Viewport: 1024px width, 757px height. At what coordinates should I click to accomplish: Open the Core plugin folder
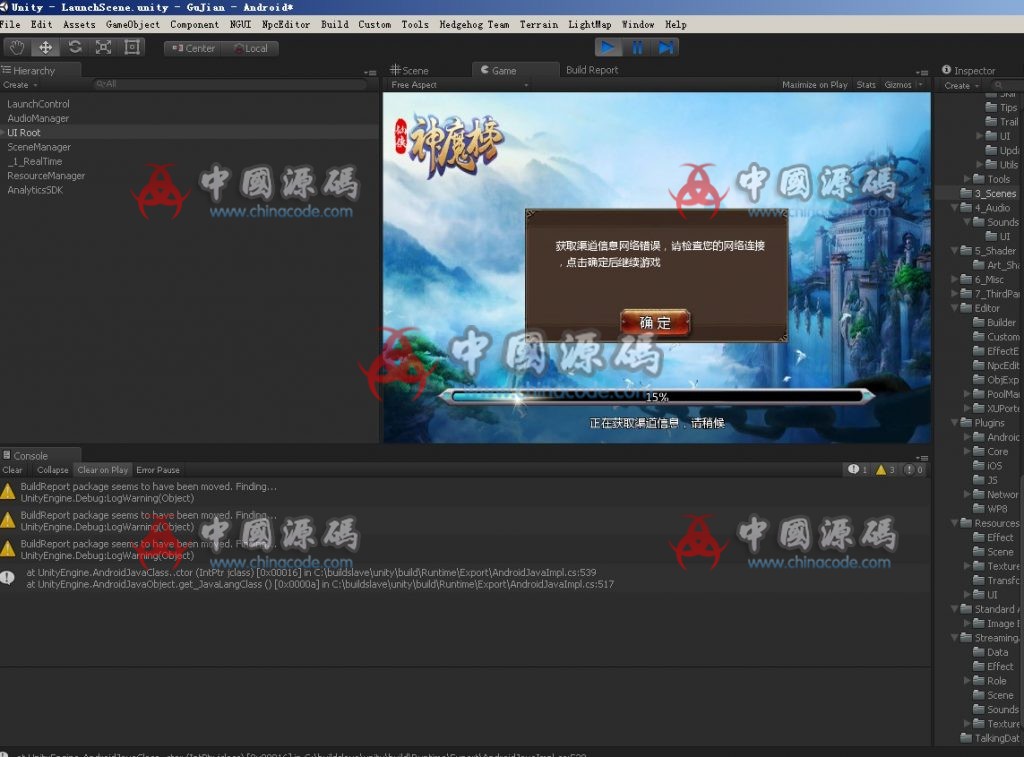point(990,451)
